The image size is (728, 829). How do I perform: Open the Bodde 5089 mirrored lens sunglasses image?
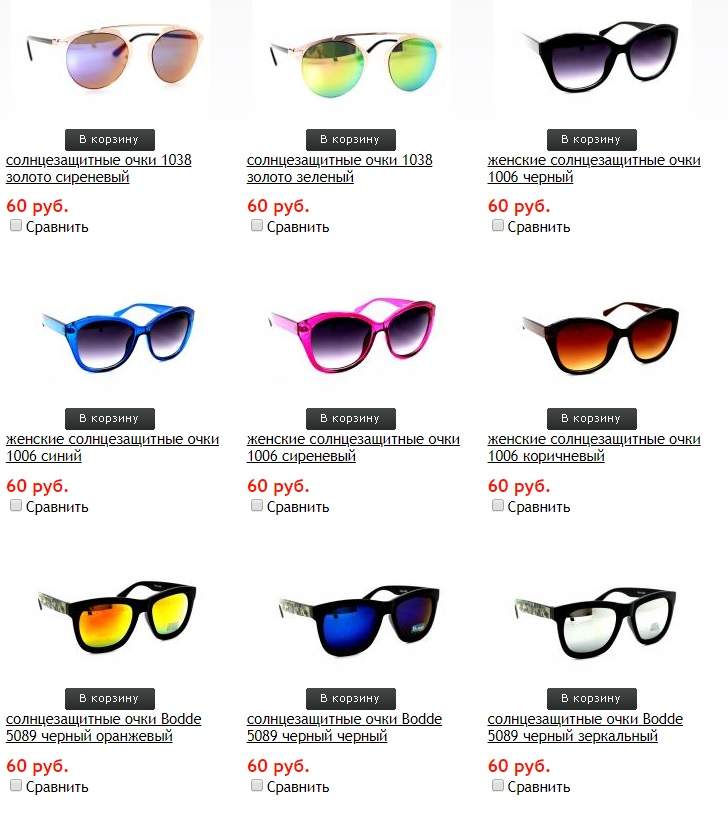(x=595, y=622)
